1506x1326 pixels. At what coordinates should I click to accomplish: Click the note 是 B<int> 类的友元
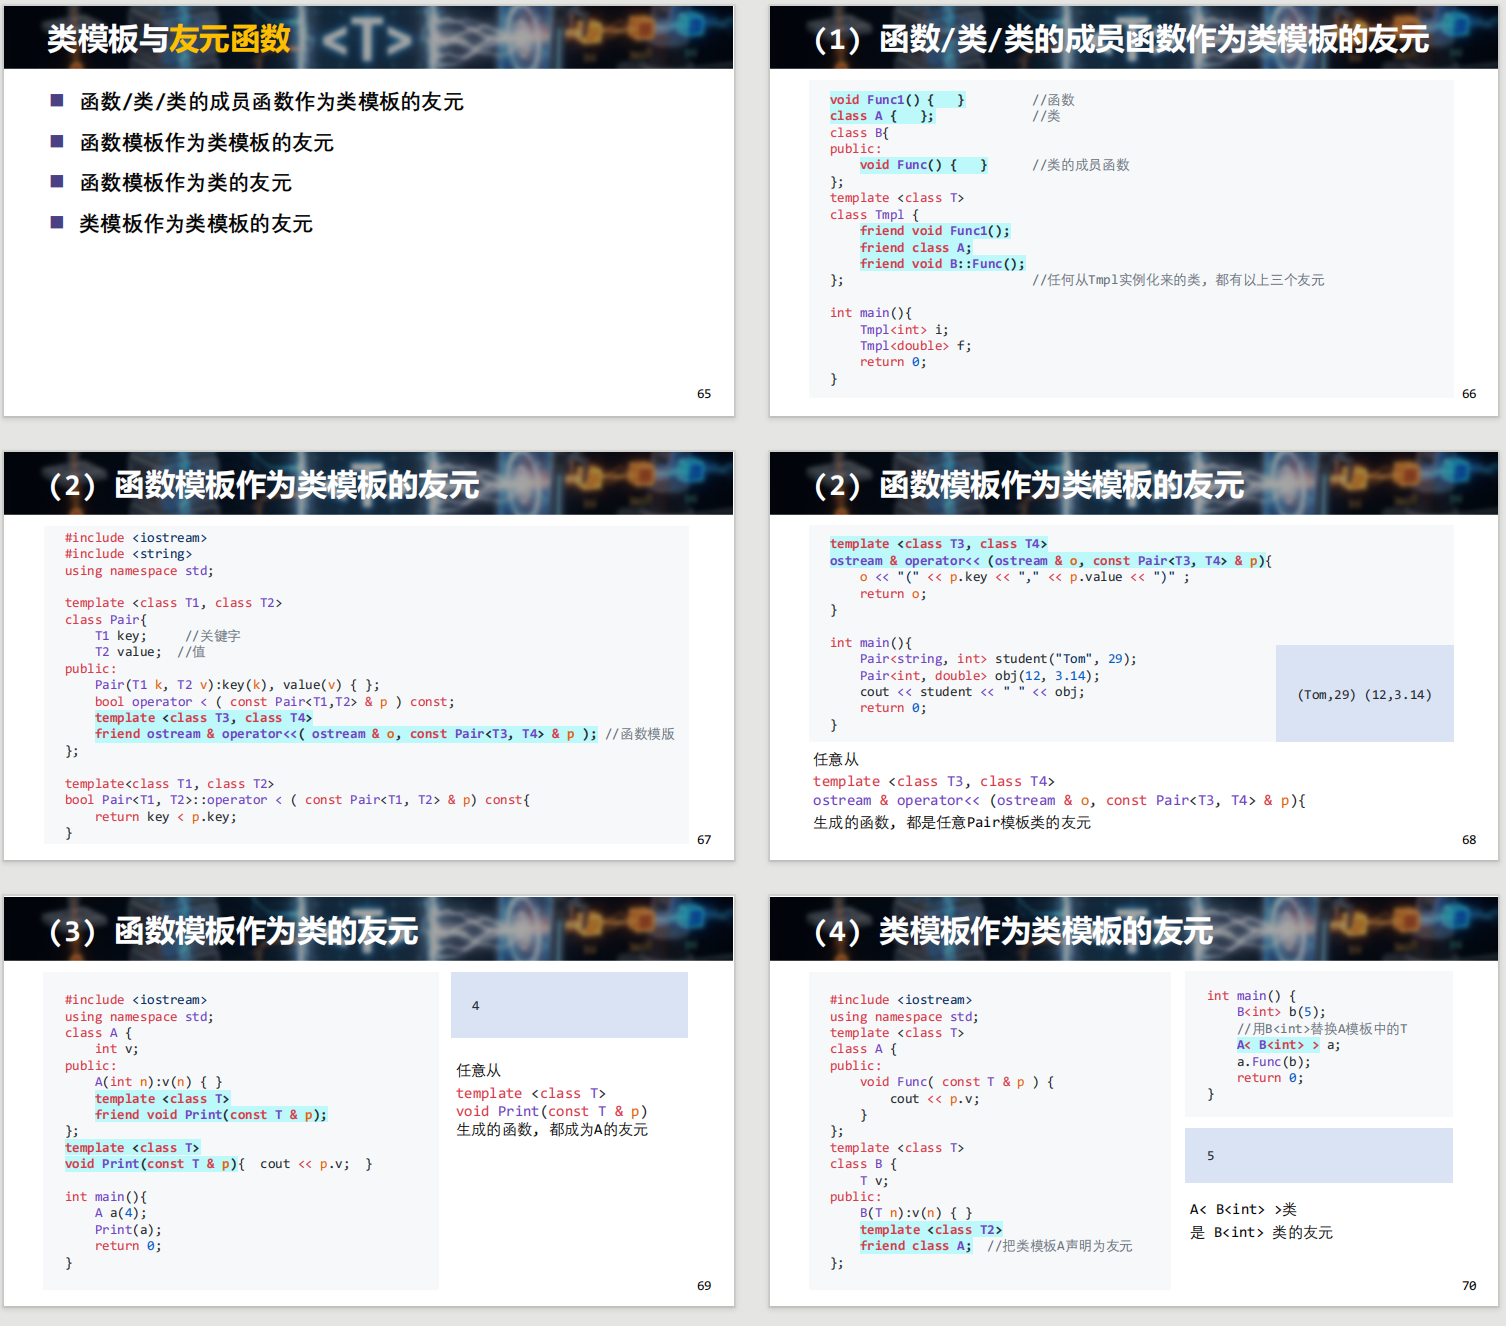coord(1261,1233)
